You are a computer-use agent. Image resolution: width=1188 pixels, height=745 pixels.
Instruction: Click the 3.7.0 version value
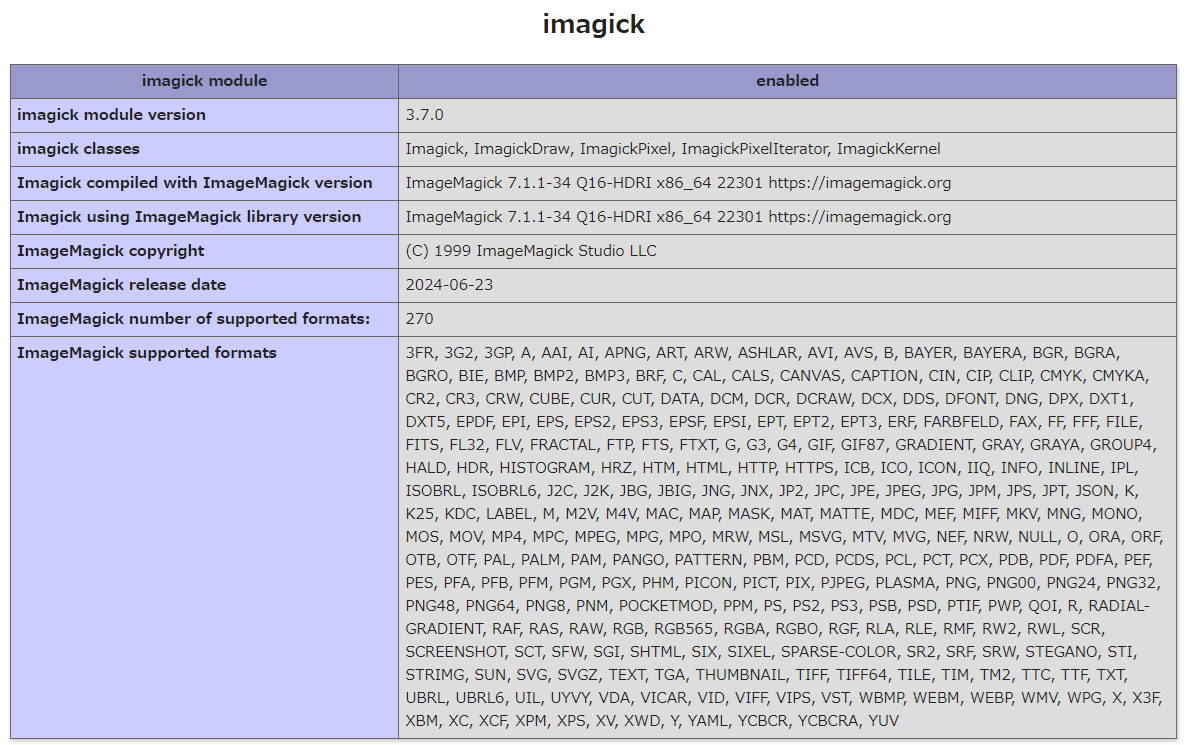(x=424, y=115)
